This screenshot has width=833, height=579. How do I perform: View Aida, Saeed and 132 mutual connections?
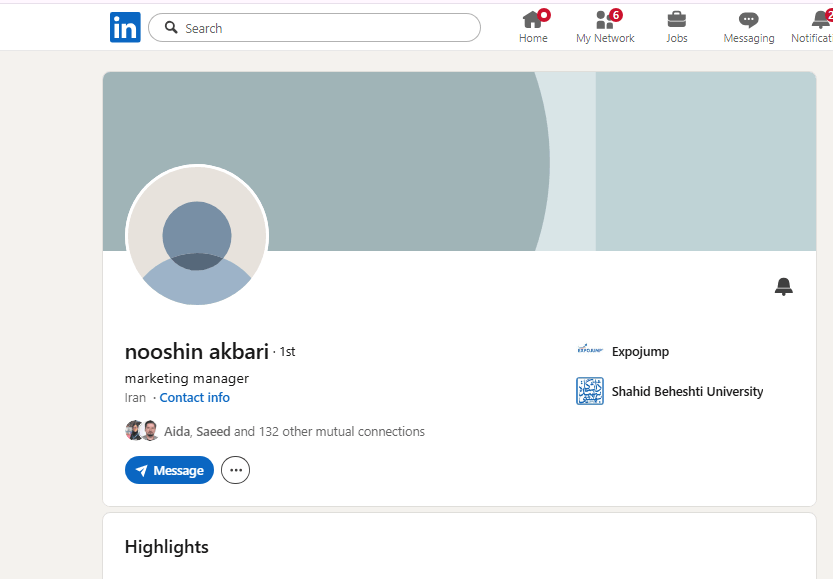tap(294, 431)
